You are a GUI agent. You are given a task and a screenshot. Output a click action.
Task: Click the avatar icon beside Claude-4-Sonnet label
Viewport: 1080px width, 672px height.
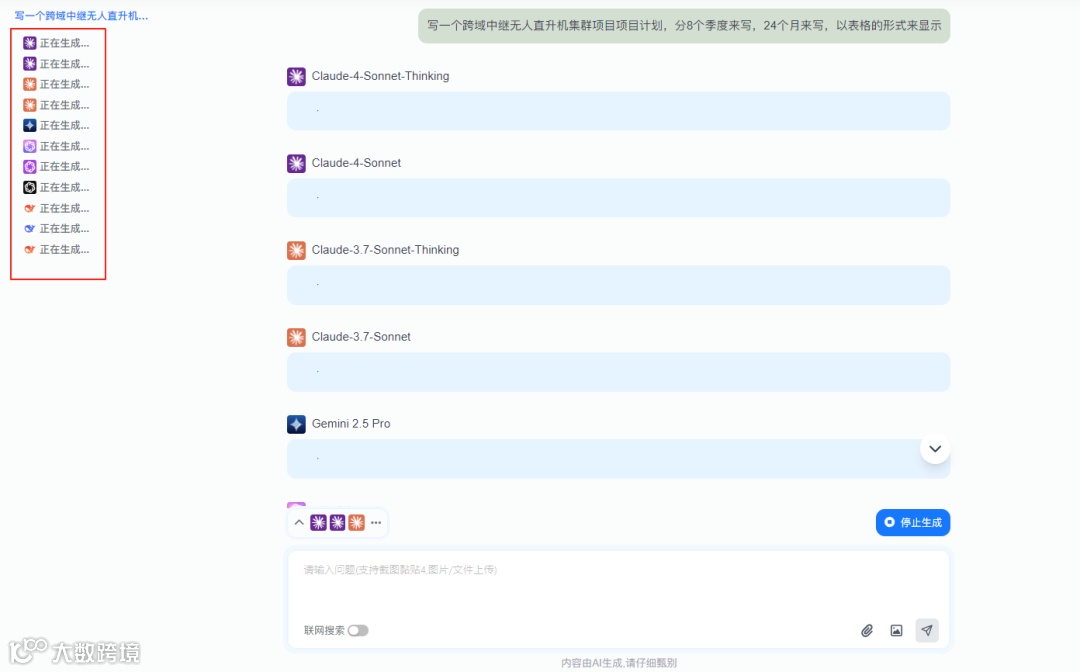296,163
